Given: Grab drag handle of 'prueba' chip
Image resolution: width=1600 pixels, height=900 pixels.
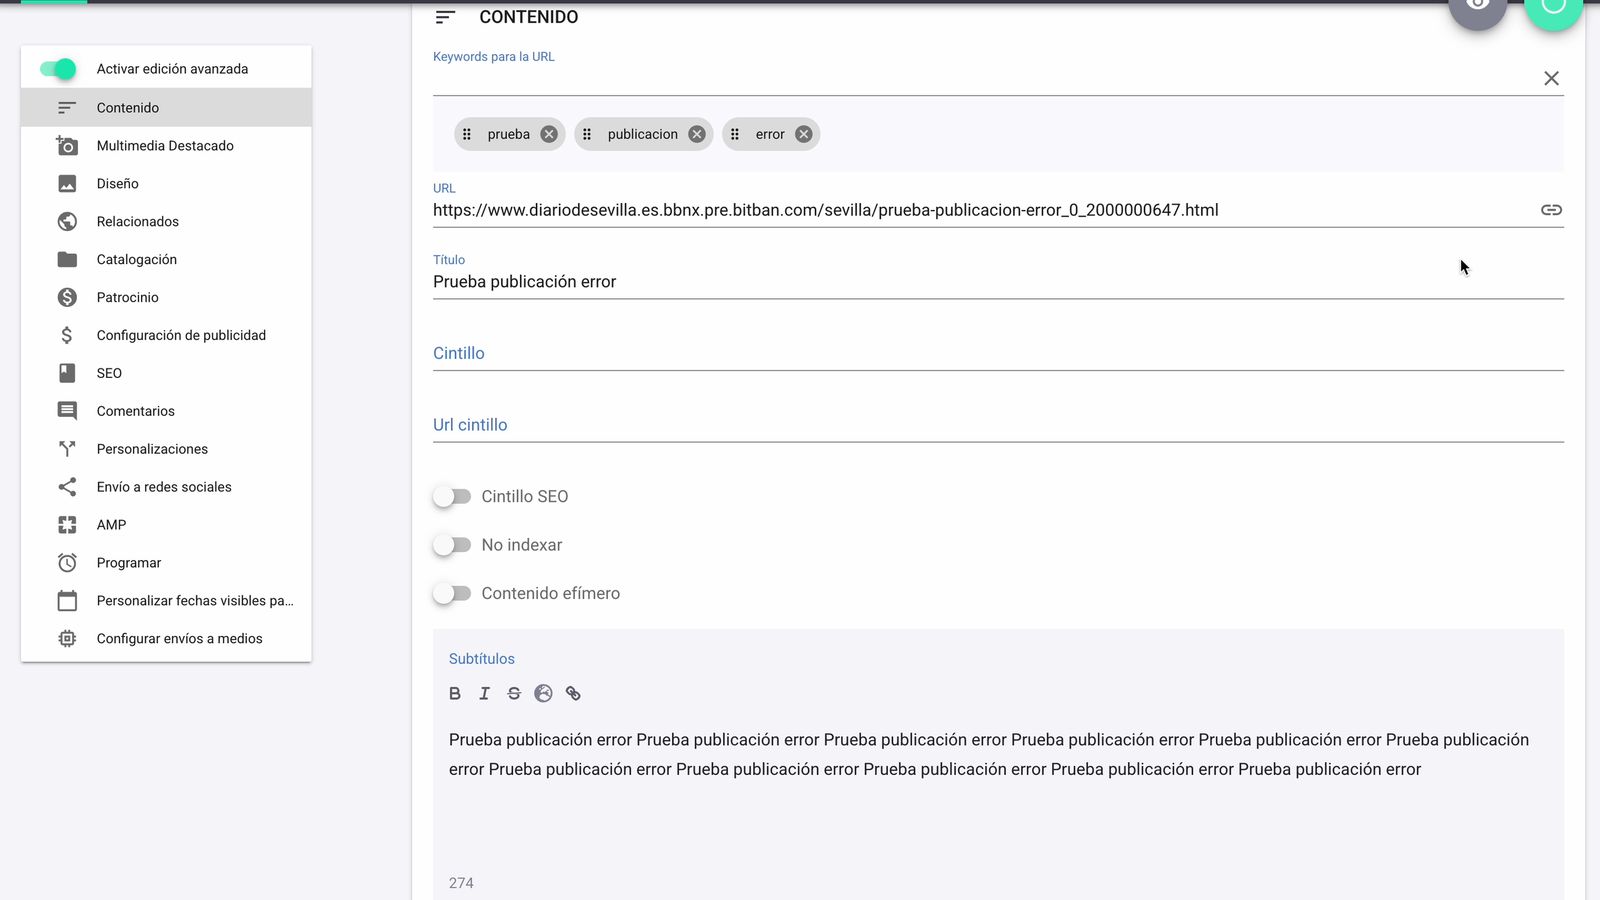Looking at the screenshot, I should [467, 134].
